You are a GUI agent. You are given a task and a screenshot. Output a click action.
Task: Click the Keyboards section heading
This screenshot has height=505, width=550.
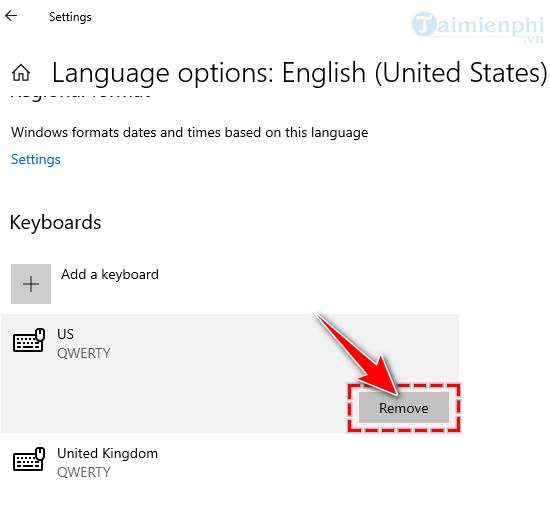(55, 222)
